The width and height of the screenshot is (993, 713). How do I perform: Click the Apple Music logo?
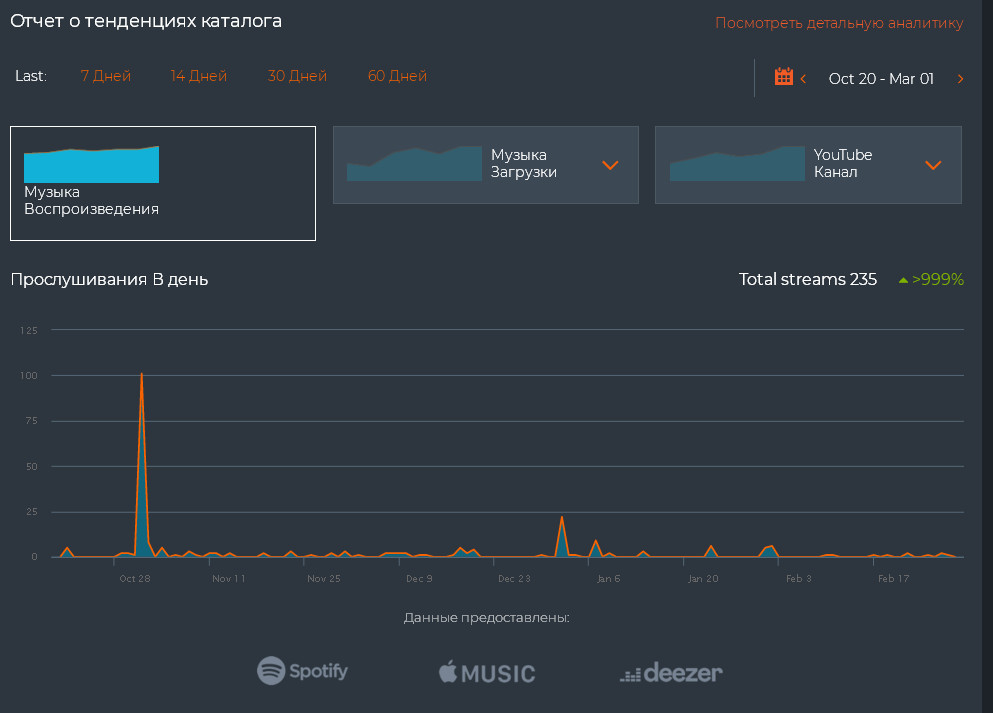click(x=487, y=672)
